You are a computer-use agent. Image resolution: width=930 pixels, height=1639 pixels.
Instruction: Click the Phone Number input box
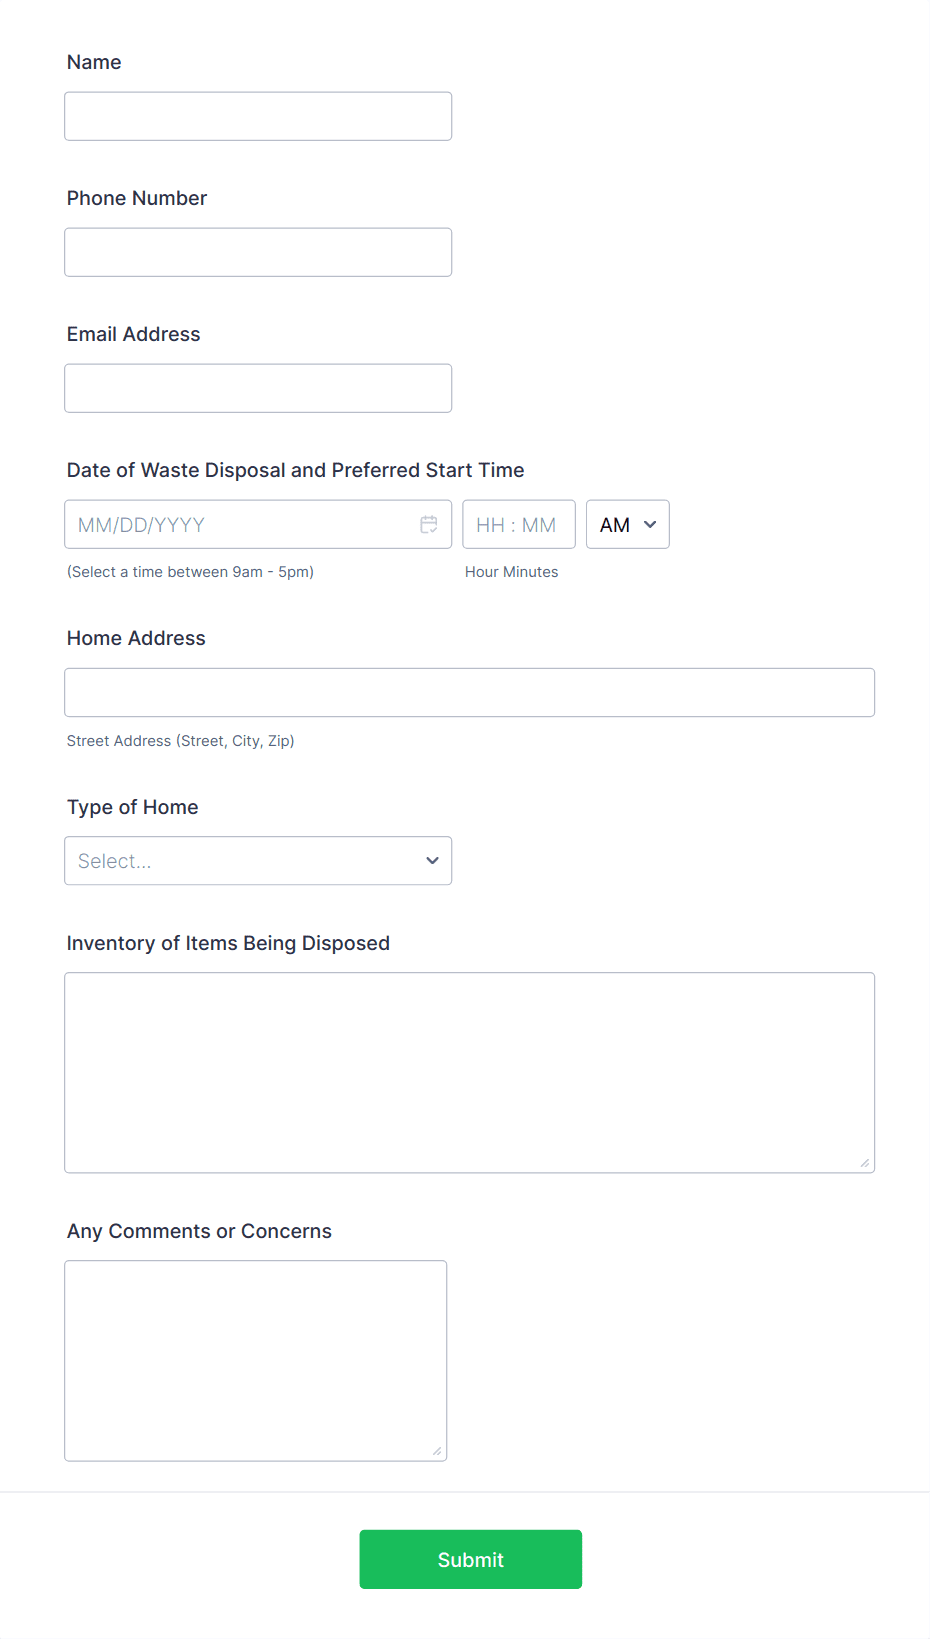coord(258,252)
